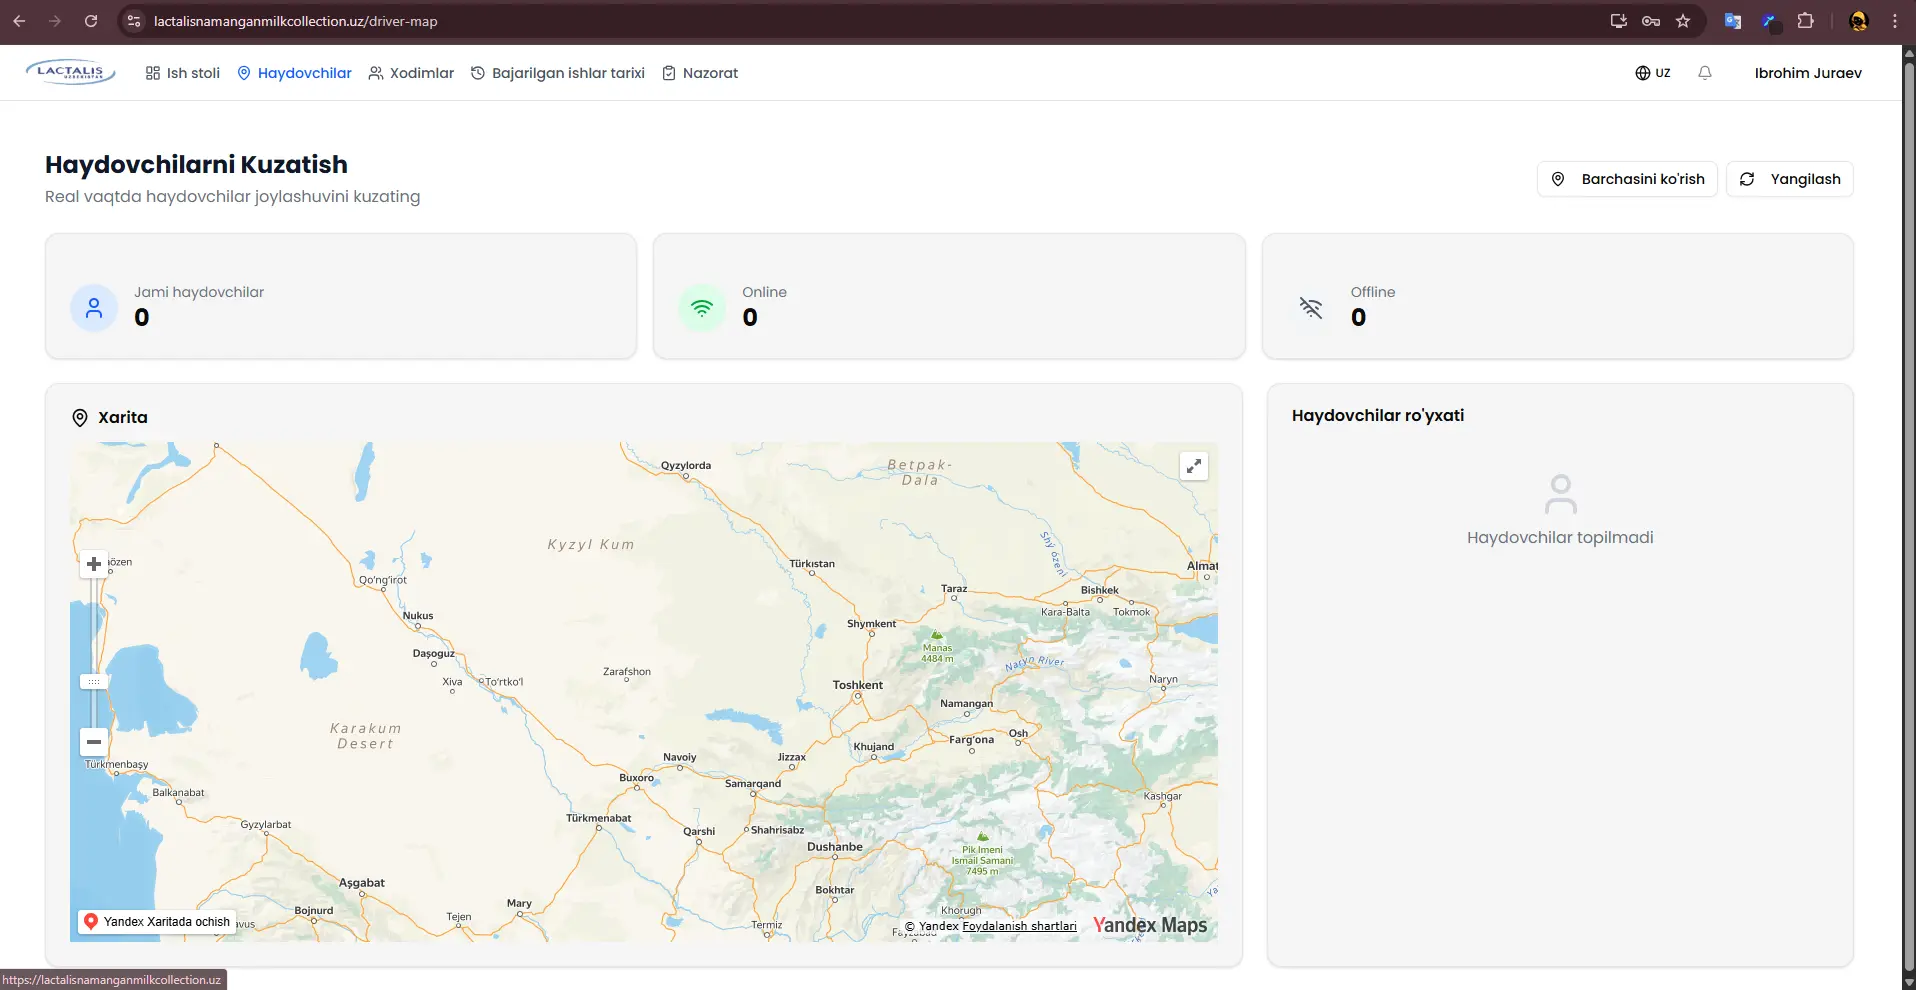Screen dimensions: 1916x990
Task: Click the Lactalis logo
Action: tap(70, 72)
